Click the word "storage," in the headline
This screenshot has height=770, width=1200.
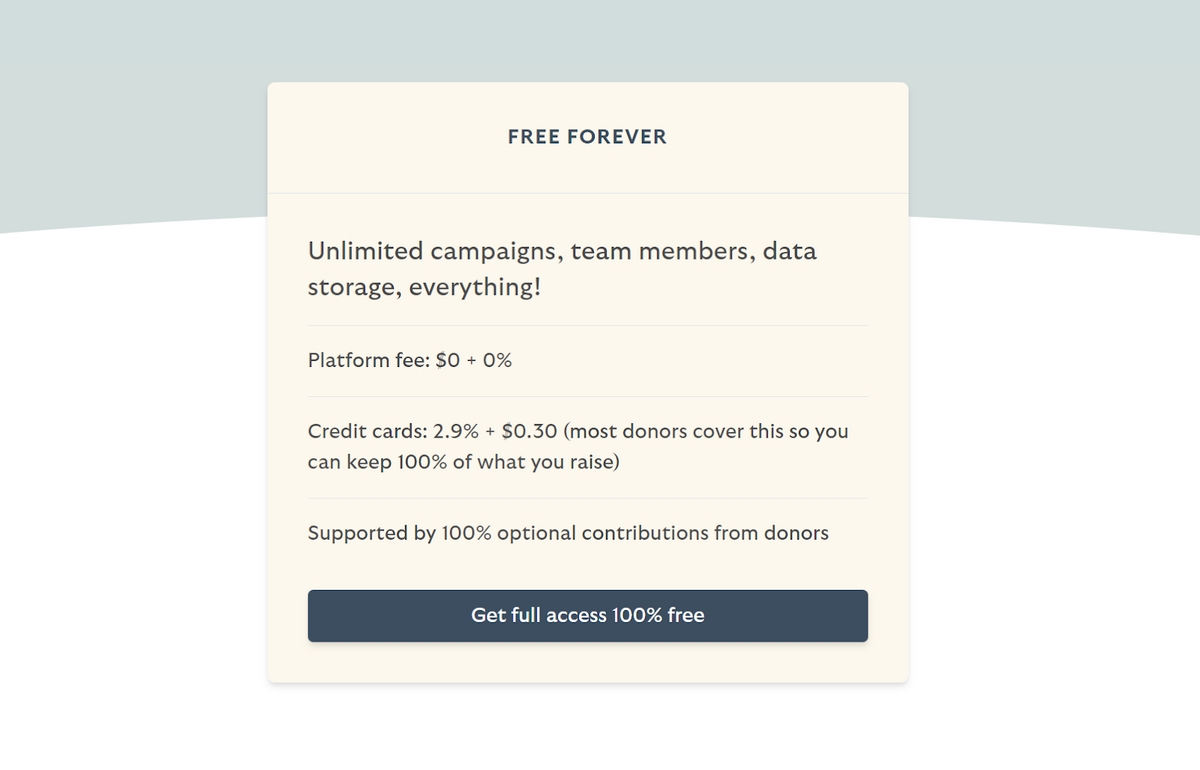click(x=354, y=288)
